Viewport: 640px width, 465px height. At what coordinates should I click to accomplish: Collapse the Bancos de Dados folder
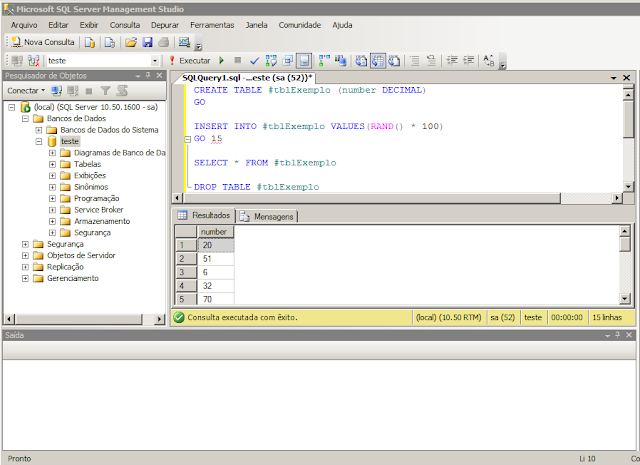tap(25, 119)
